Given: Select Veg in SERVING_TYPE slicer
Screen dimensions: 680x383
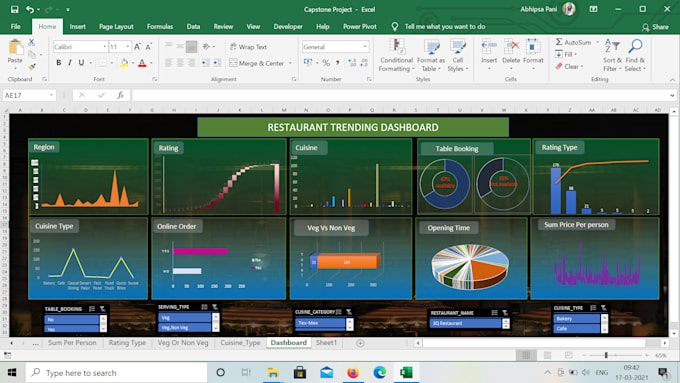Looking at the screenshot, I should click(x=184, y=318).
